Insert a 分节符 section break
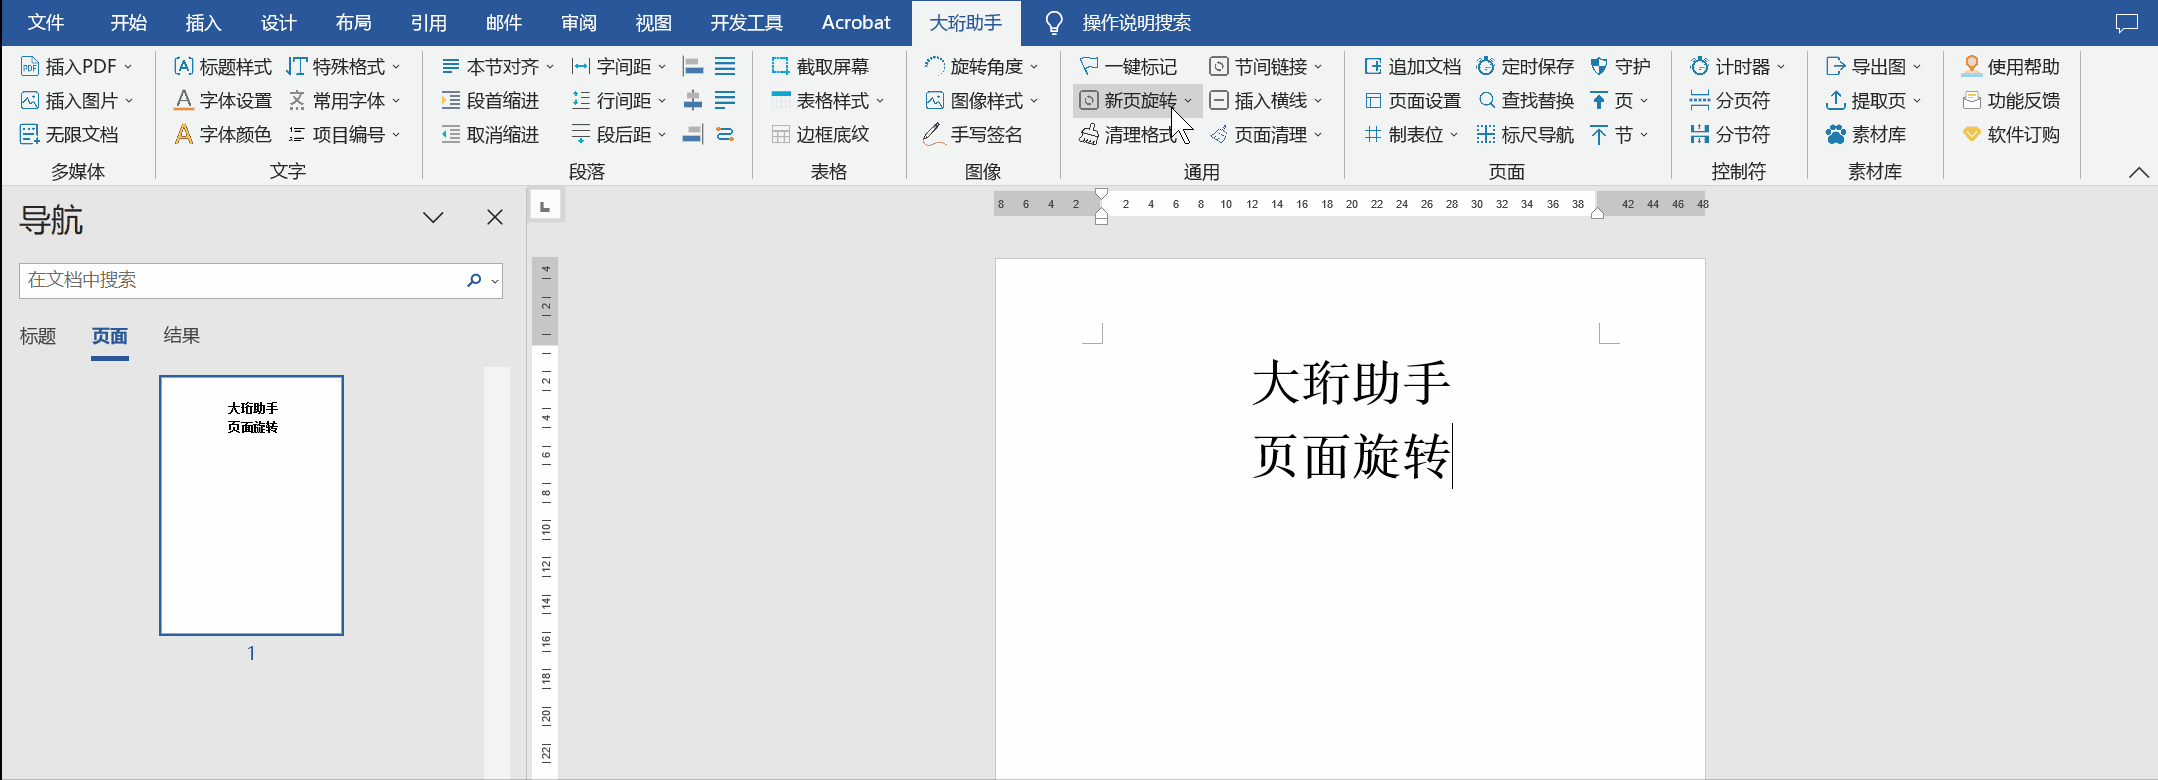The image size is (2158, 780). 1729,134
